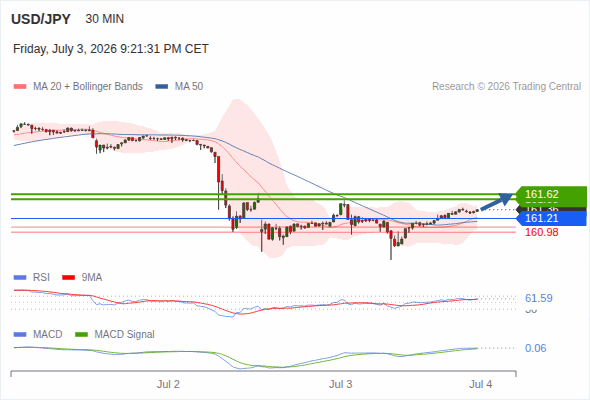Image resolution: width=590 pixels, height=400 pixels.
Task: Click the Jul 4 date axis label
Action: coord(481,384)
